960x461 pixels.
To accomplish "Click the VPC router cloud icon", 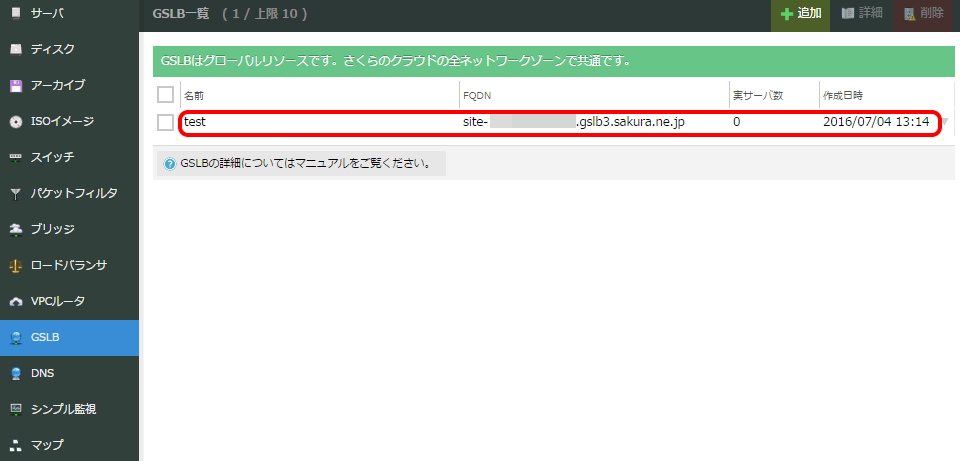I will 17,302.
